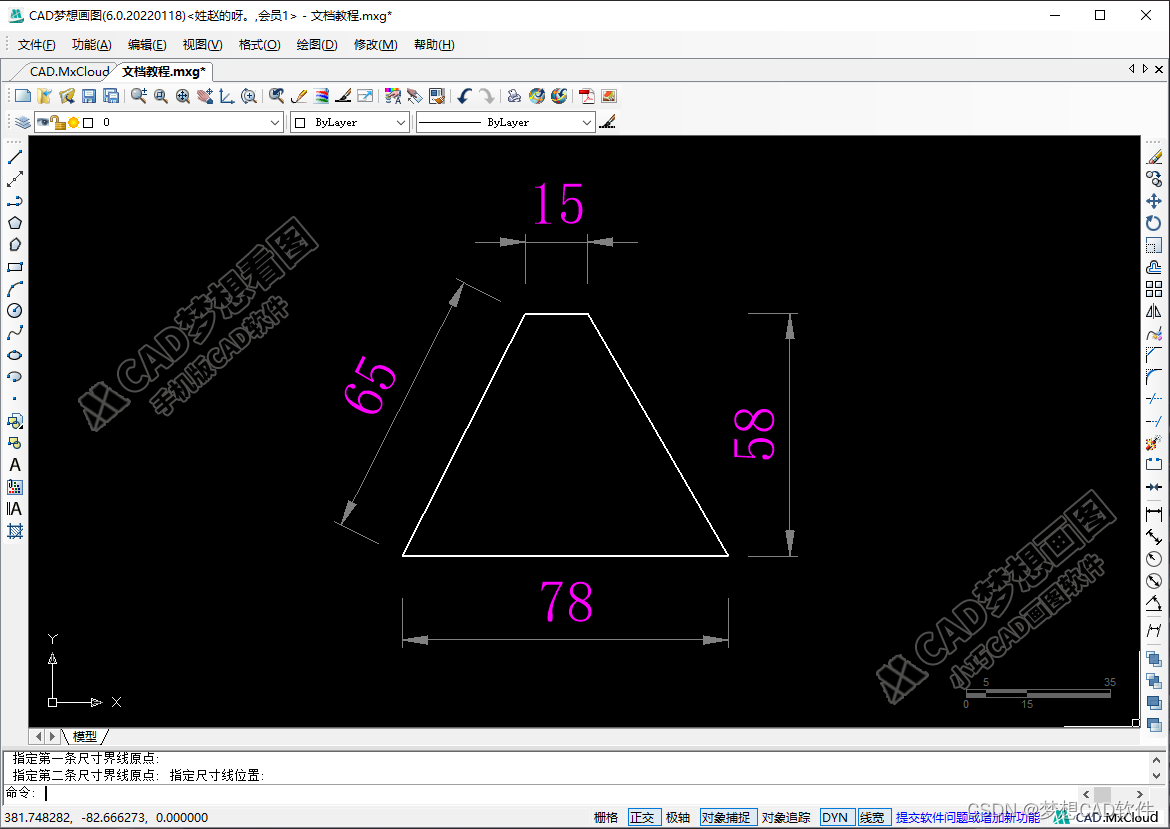Viewport: 1170px width, 829px height.
Task: Click the Angular dimension tool
Action: tap(1154, 603)
